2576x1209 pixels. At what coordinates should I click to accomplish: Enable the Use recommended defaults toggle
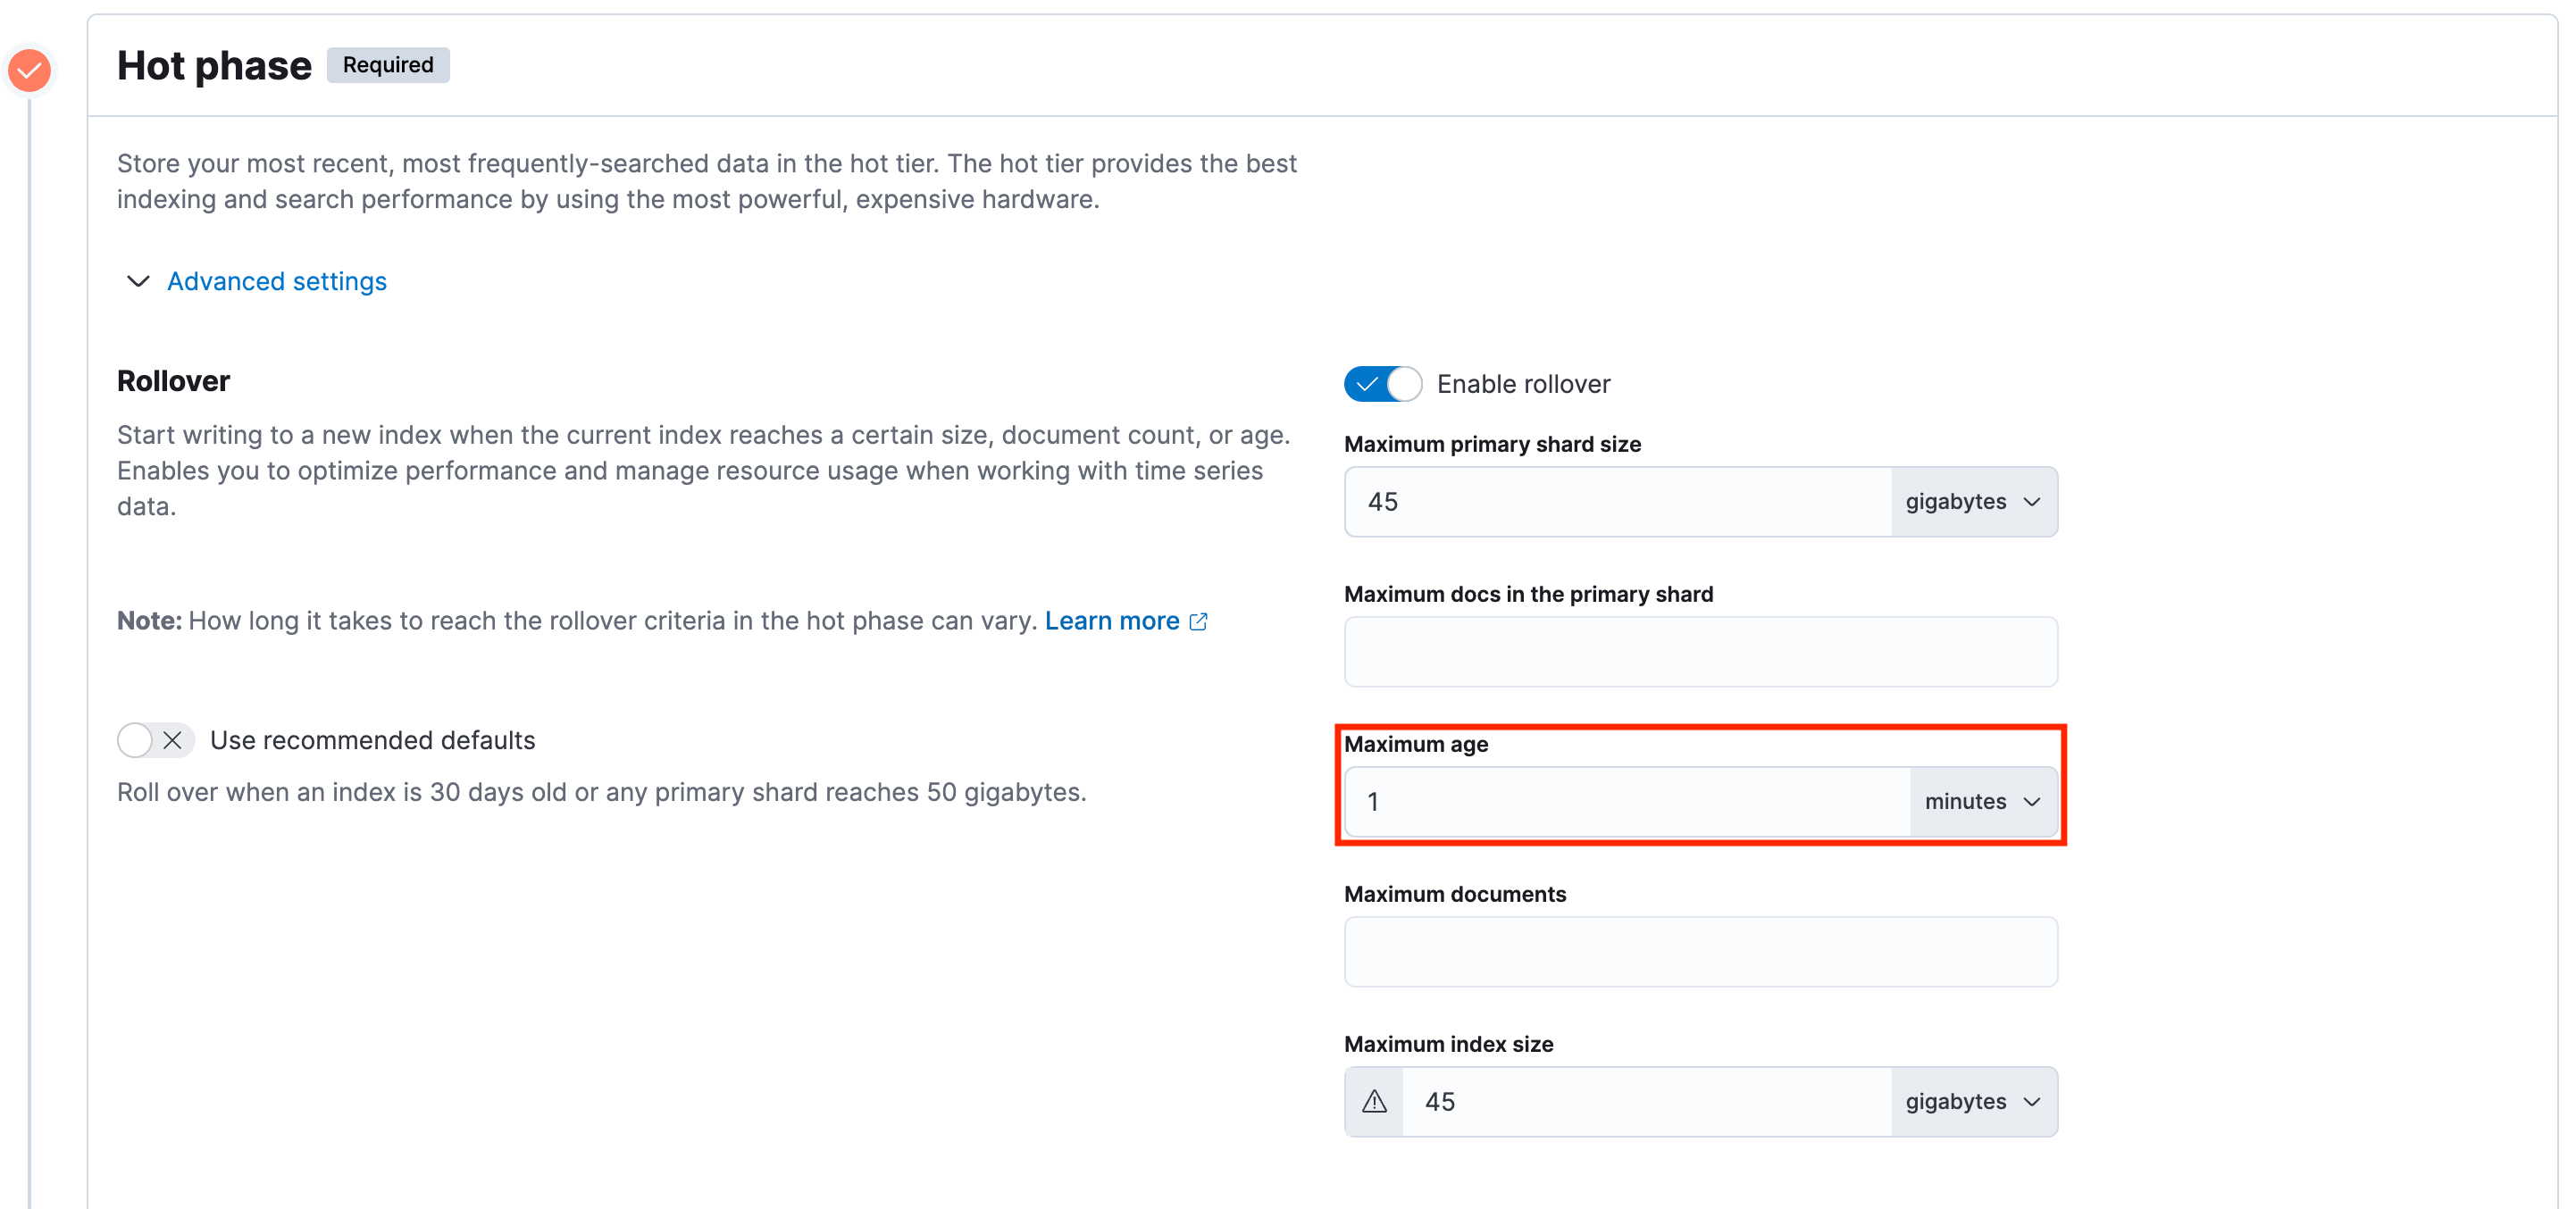coord(154,740)
